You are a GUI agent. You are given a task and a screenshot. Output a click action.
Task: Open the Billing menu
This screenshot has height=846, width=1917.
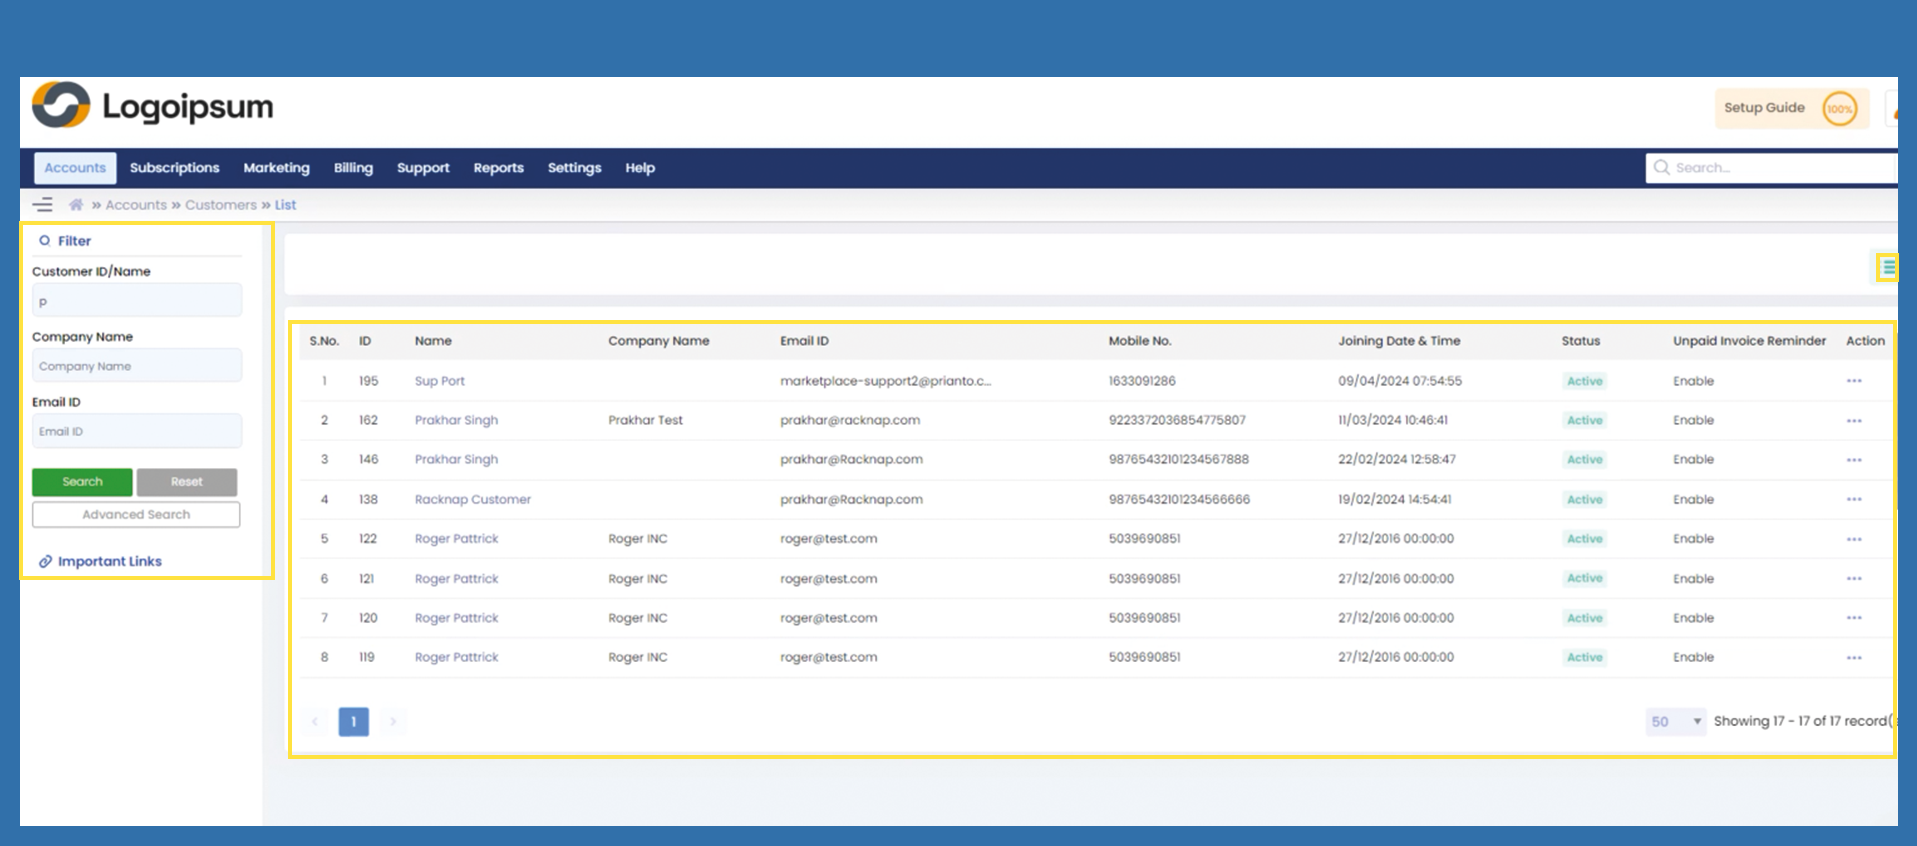click(x=353, y=168)
